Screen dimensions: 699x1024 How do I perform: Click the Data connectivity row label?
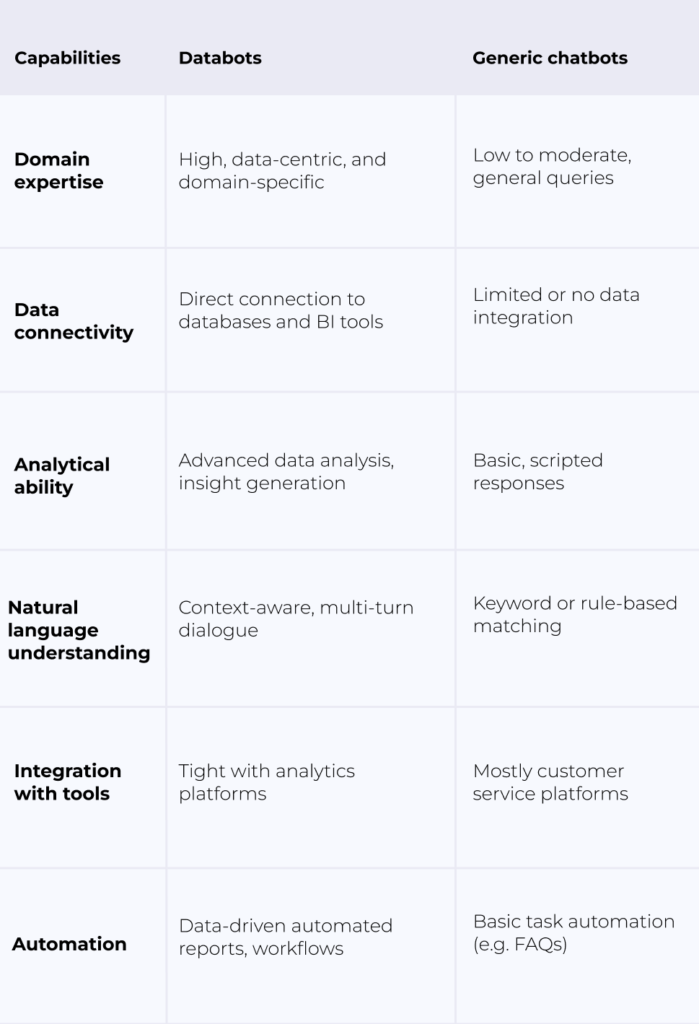(x=73, y=321)
